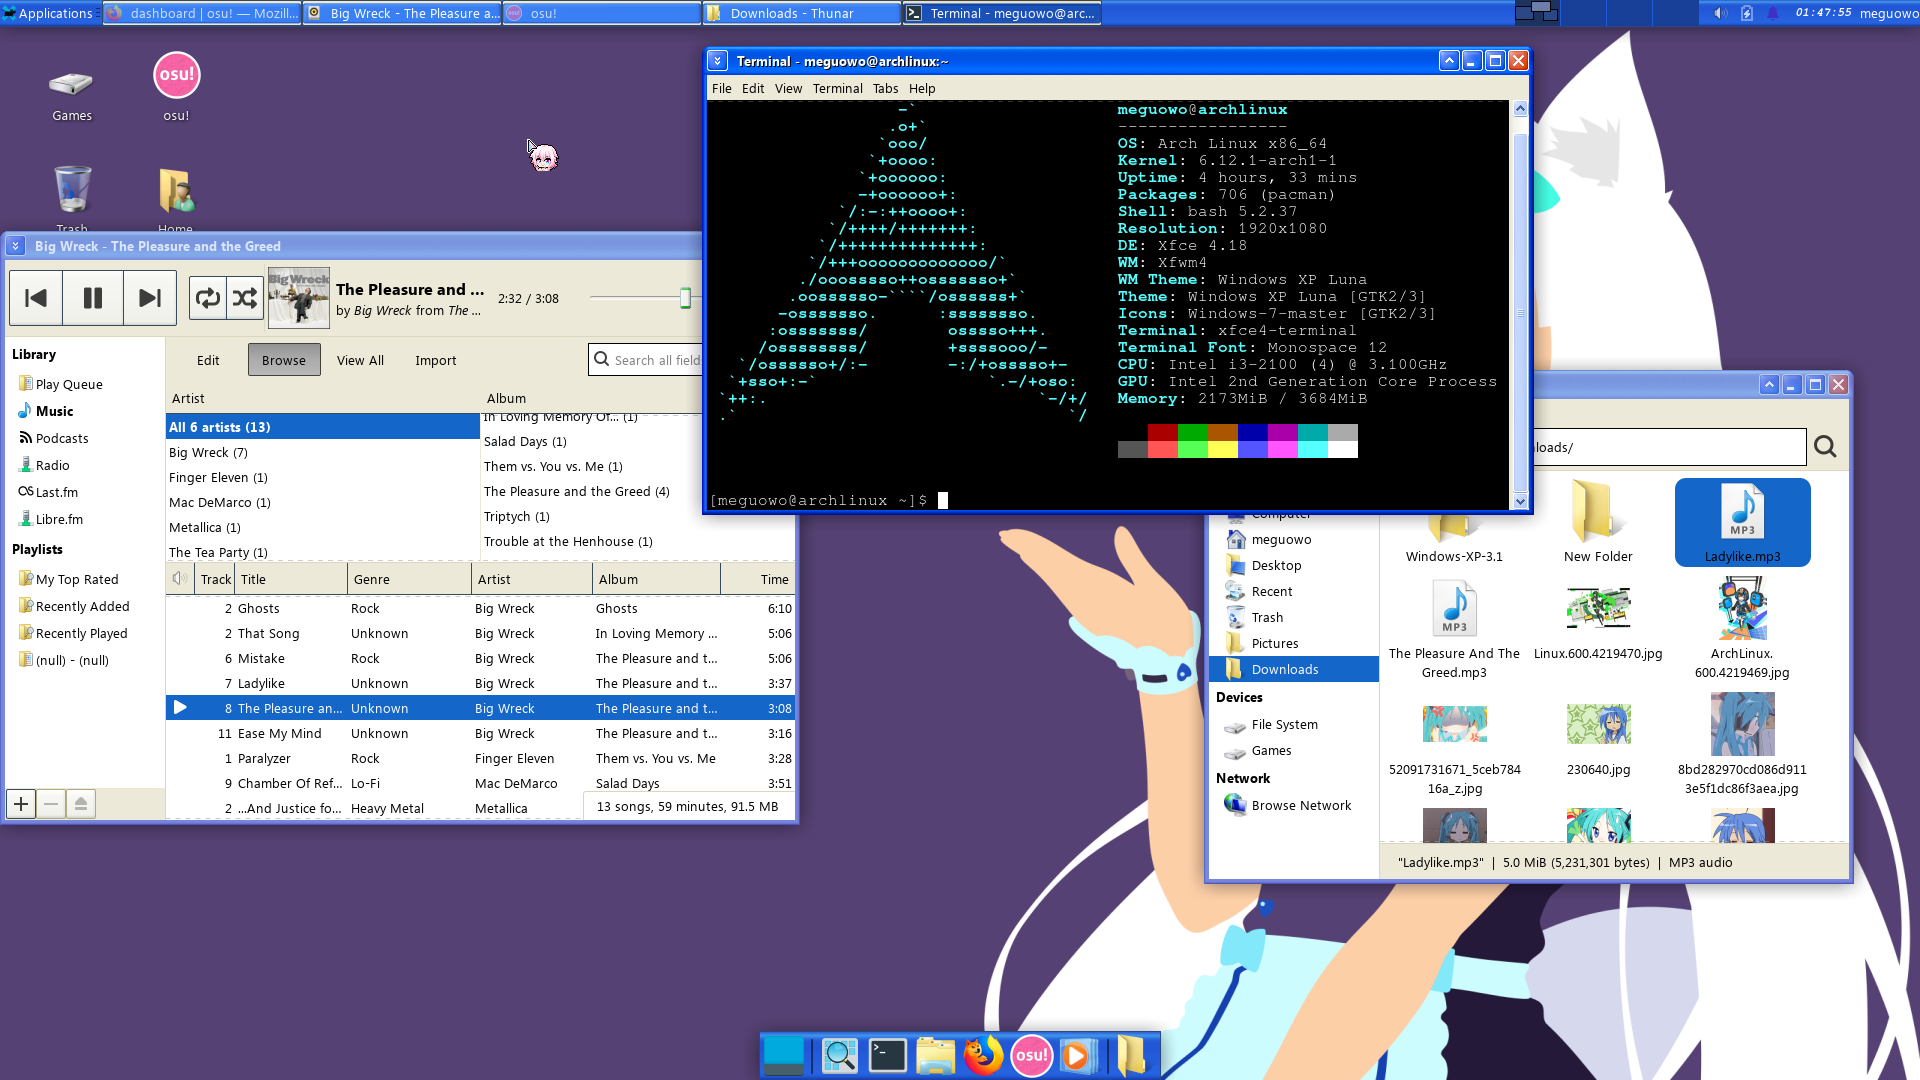Select Salad Days (1) album
1920x1080 pixels.
(x=590, y=441)
